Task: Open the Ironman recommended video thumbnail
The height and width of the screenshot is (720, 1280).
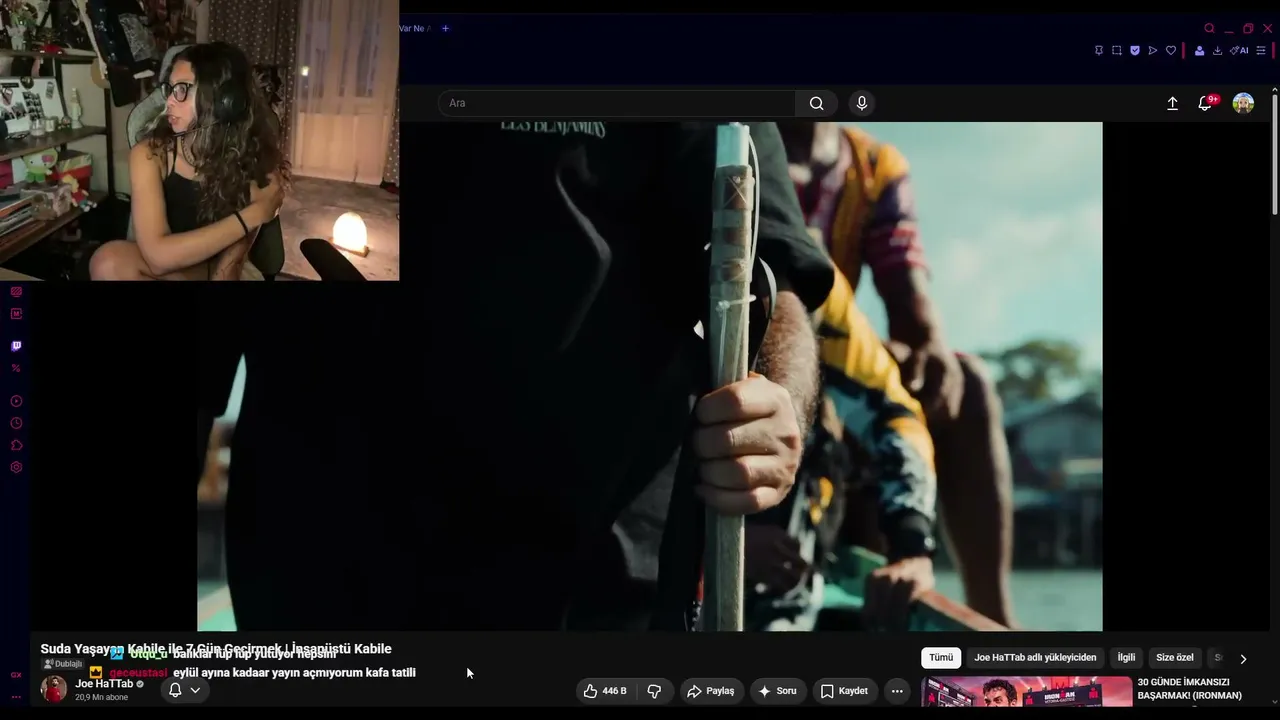Action: 1026,692
